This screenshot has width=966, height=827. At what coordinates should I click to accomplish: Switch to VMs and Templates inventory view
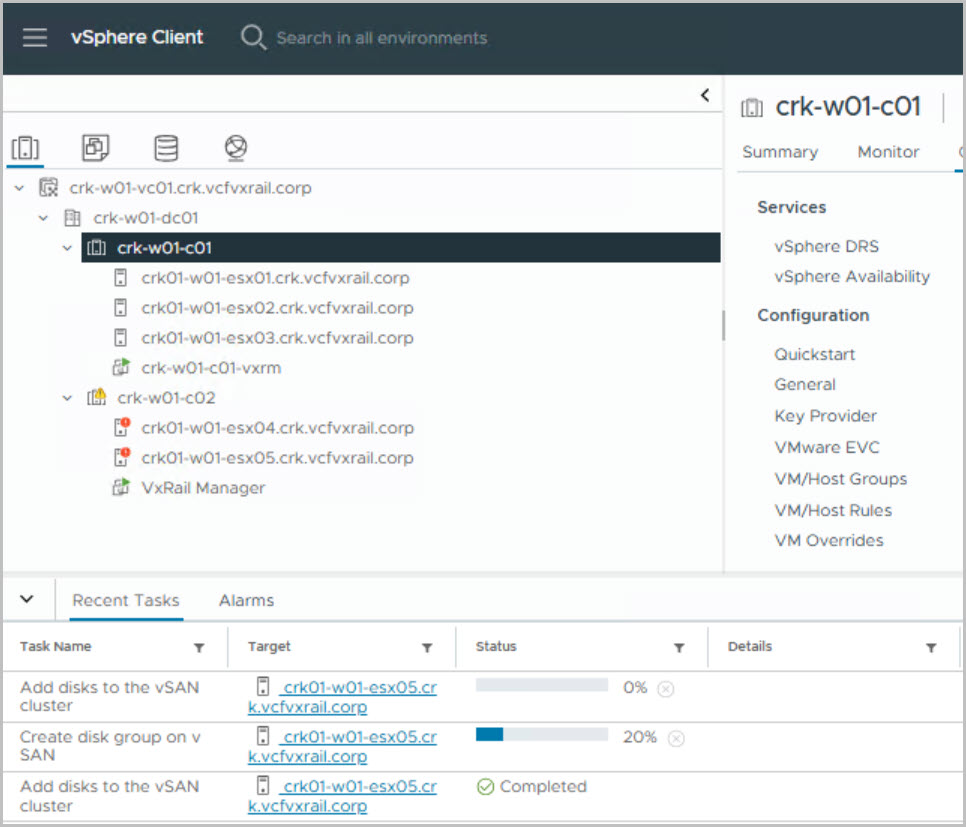(x=96, y=148)
